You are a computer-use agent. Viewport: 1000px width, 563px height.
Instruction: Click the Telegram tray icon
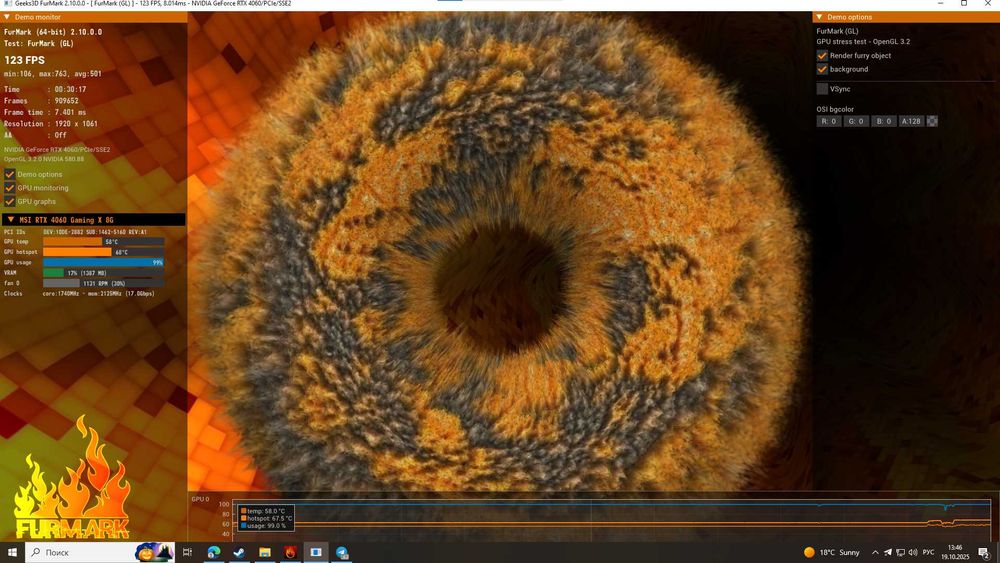click(x=888, y=552)
